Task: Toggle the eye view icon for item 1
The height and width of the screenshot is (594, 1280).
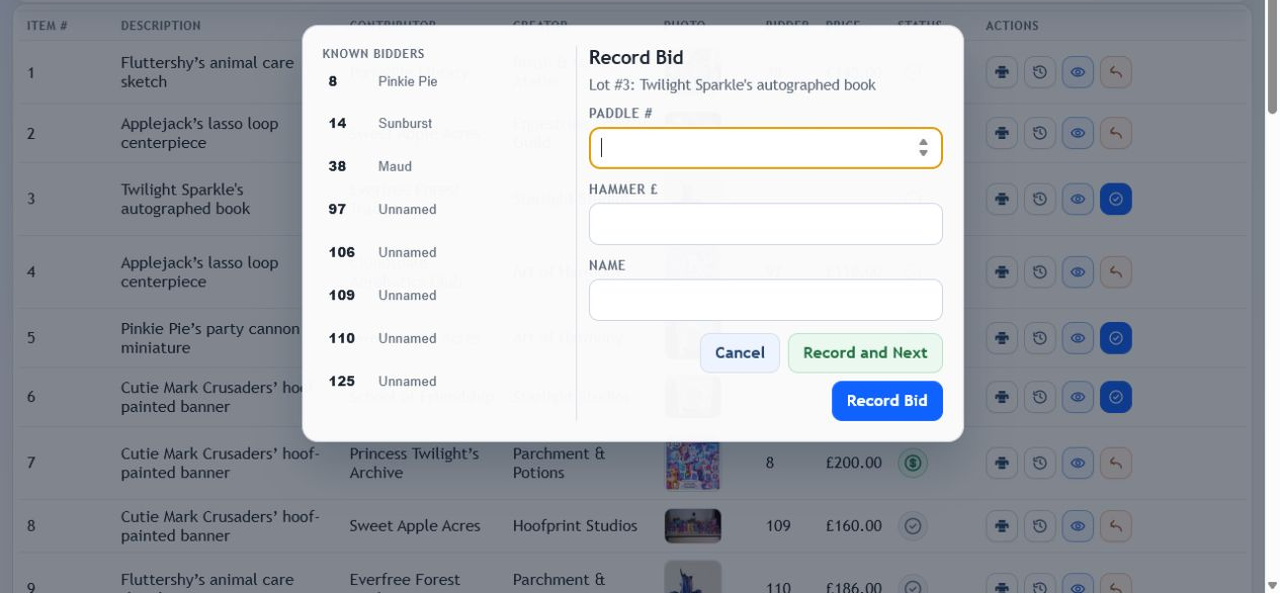Action: pos(1078,72)
